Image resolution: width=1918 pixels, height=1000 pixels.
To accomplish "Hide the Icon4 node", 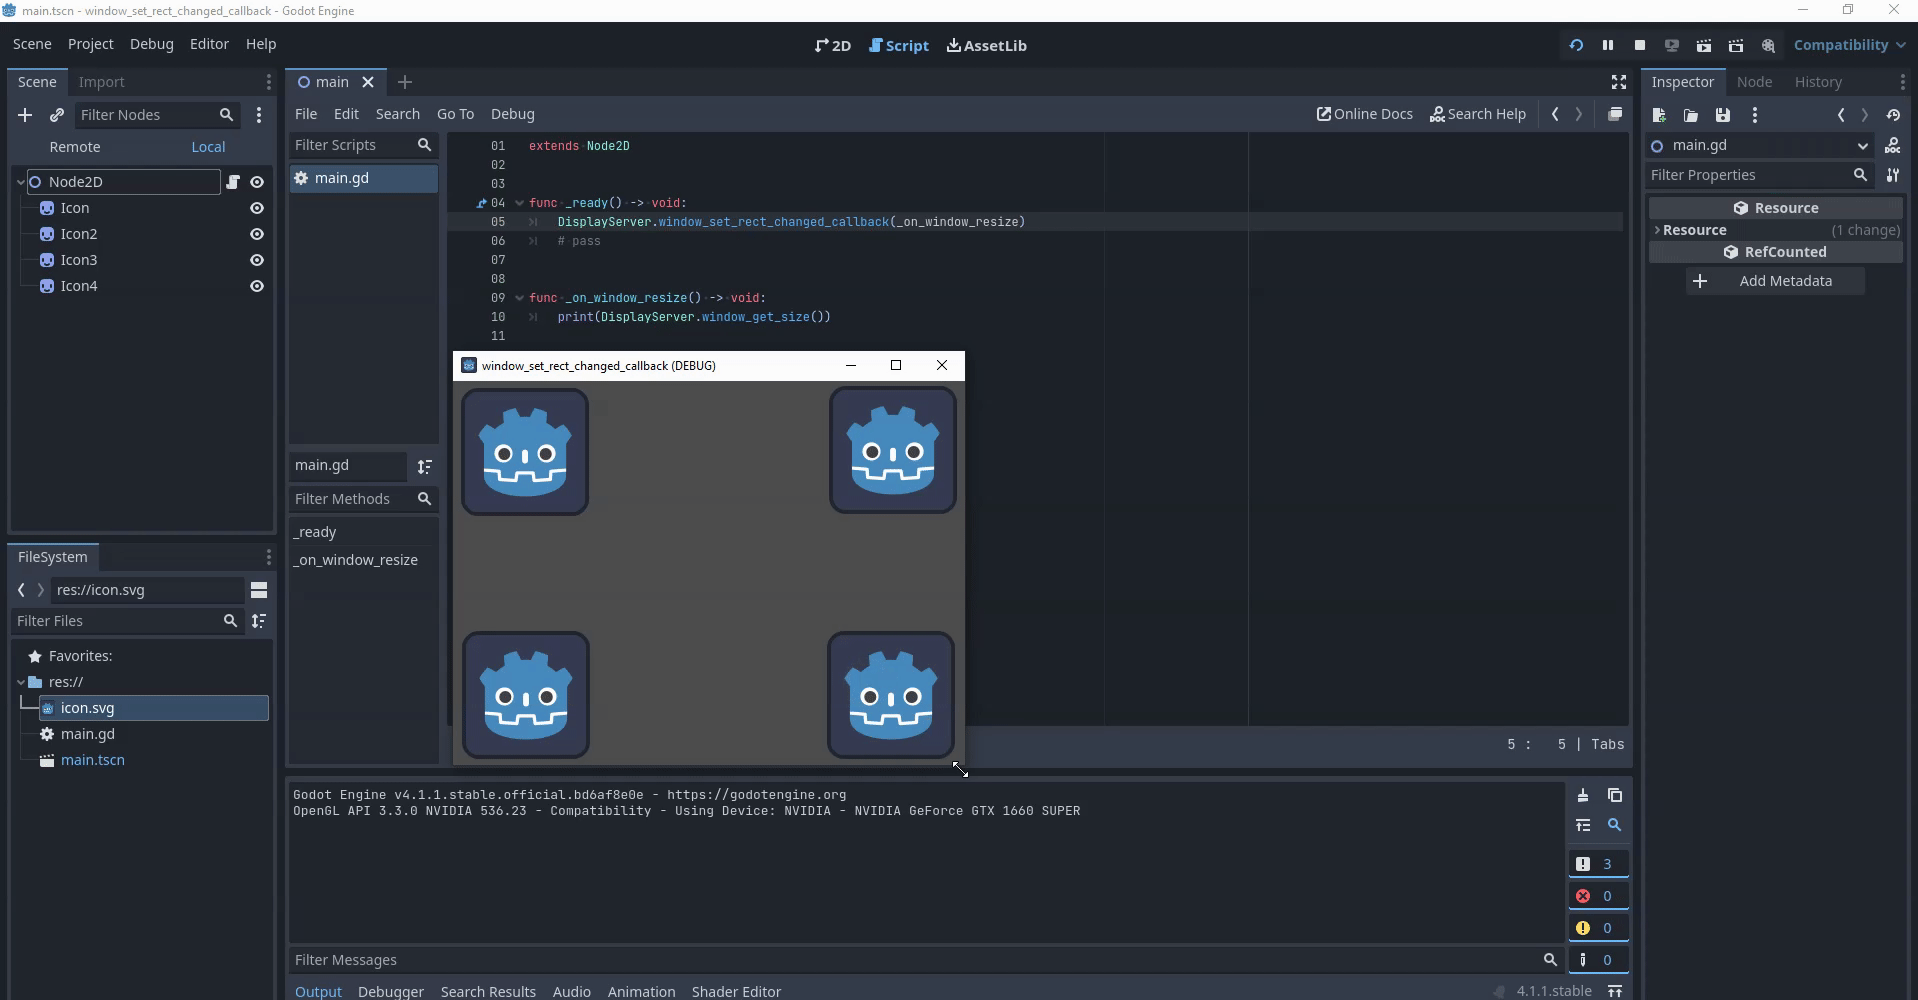I will pos(257,286).
